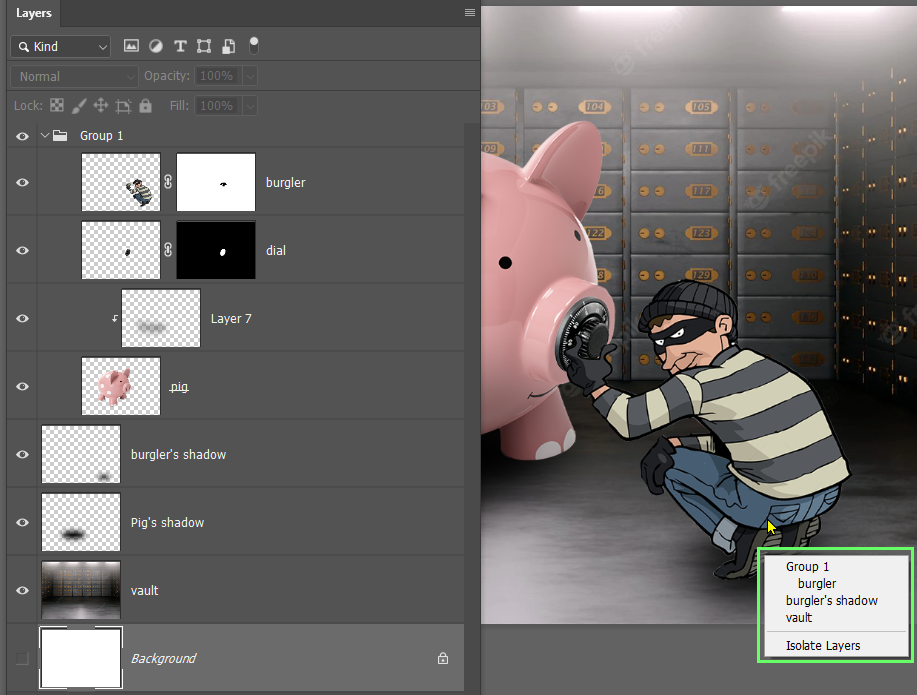The height and width of the screenshot is (695, 917).
Task: Click Lock all on the current layer
Action: coord(145,105)
